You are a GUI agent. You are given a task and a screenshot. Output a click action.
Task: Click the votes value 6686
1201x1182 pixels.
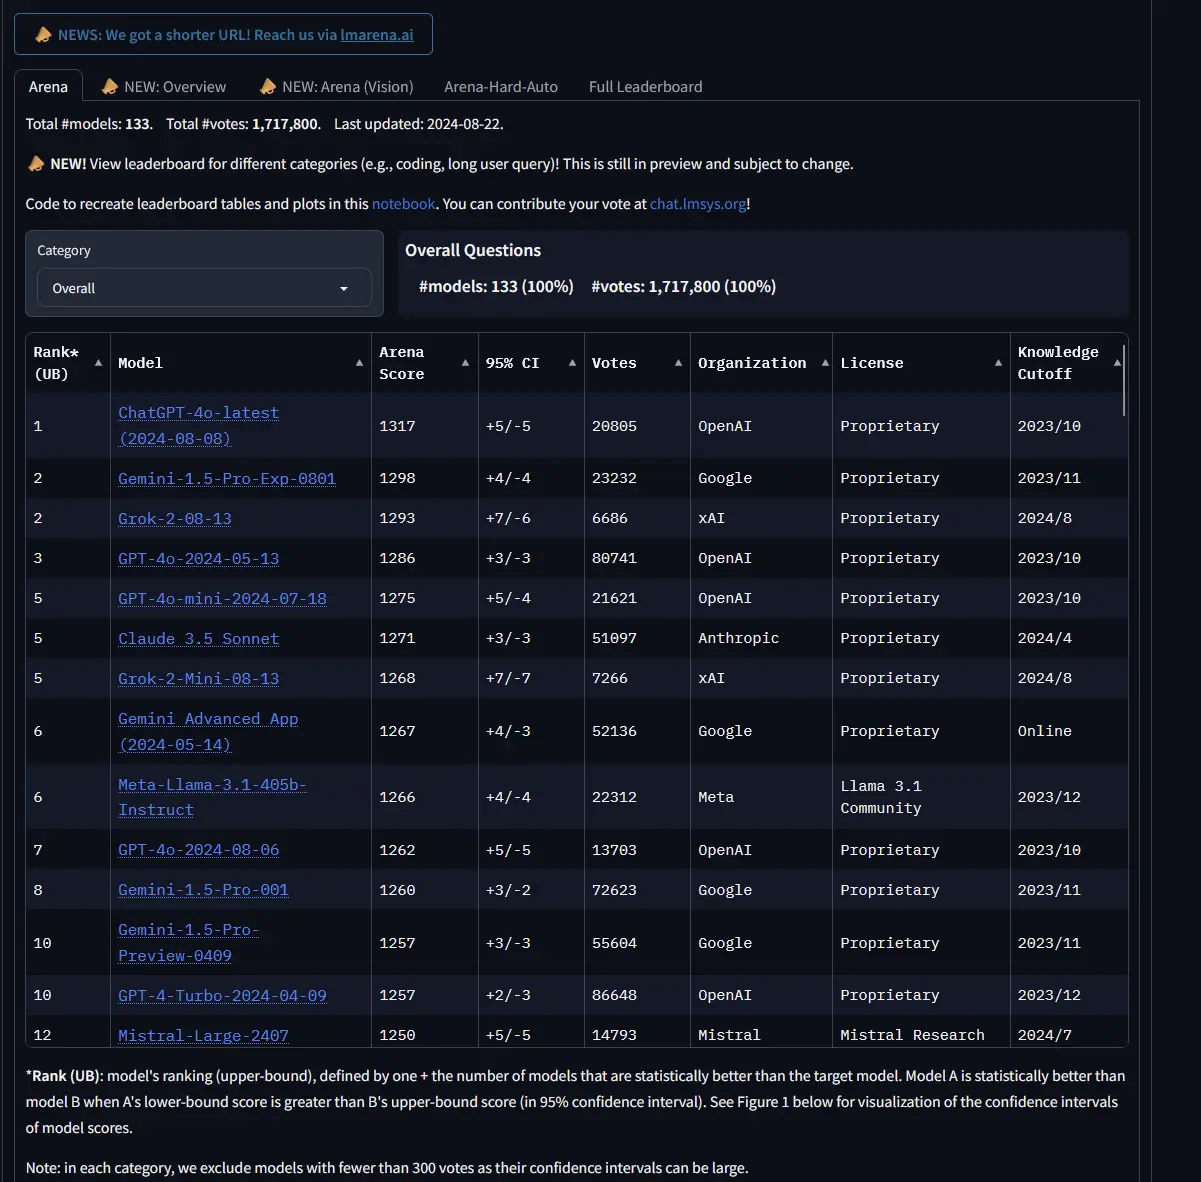(610, 519)
